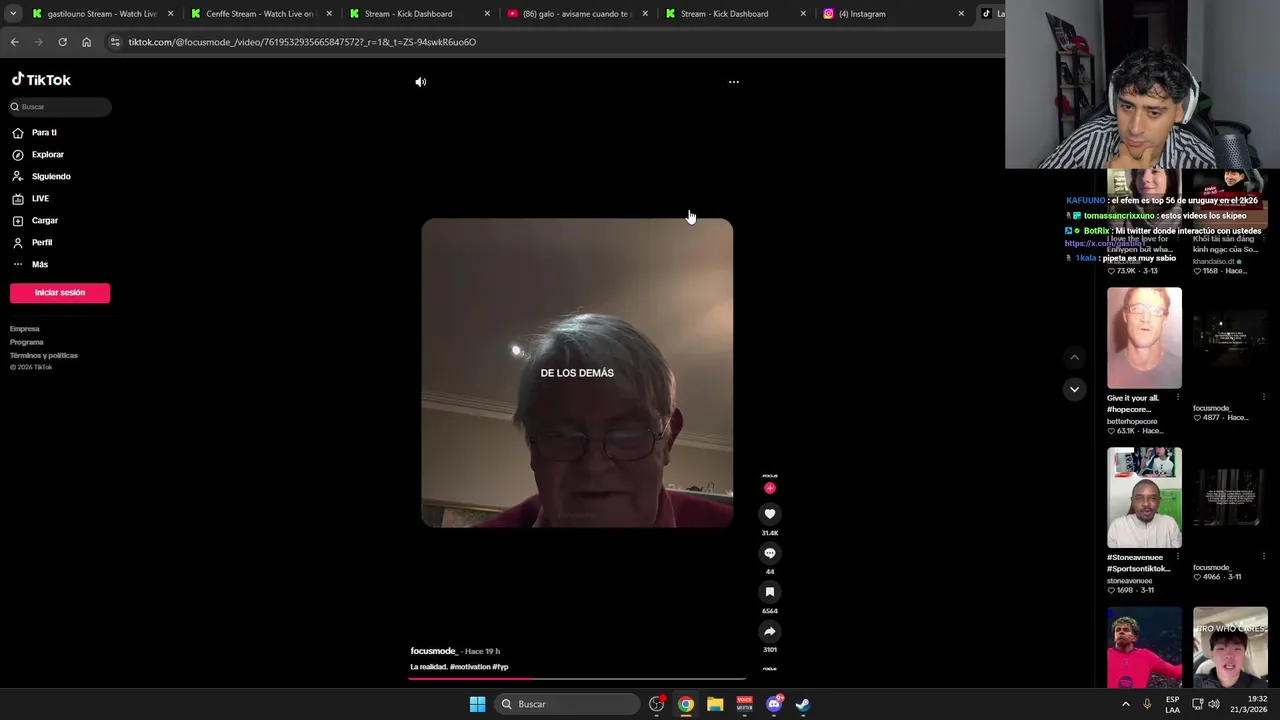
Task: Click the #fyp hashtag
Action: click(500, 667)
